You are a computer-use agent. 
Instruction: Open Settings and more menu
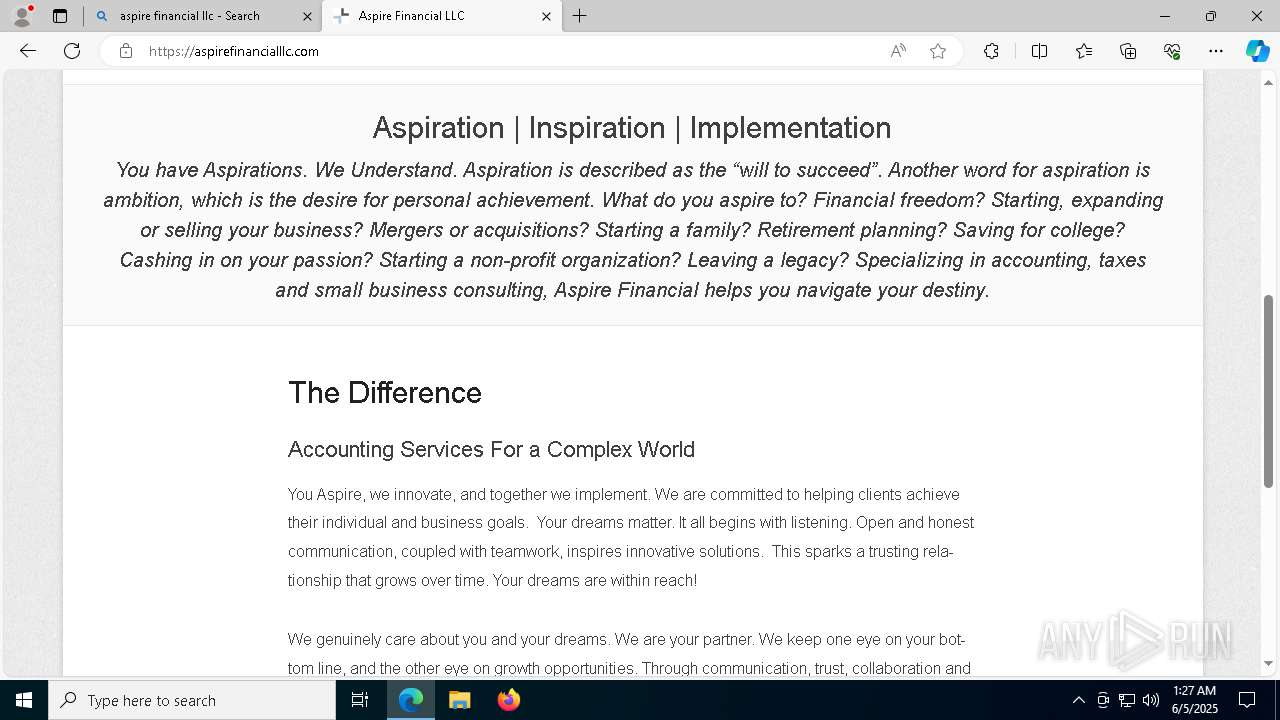click(x=1216, y=51)
